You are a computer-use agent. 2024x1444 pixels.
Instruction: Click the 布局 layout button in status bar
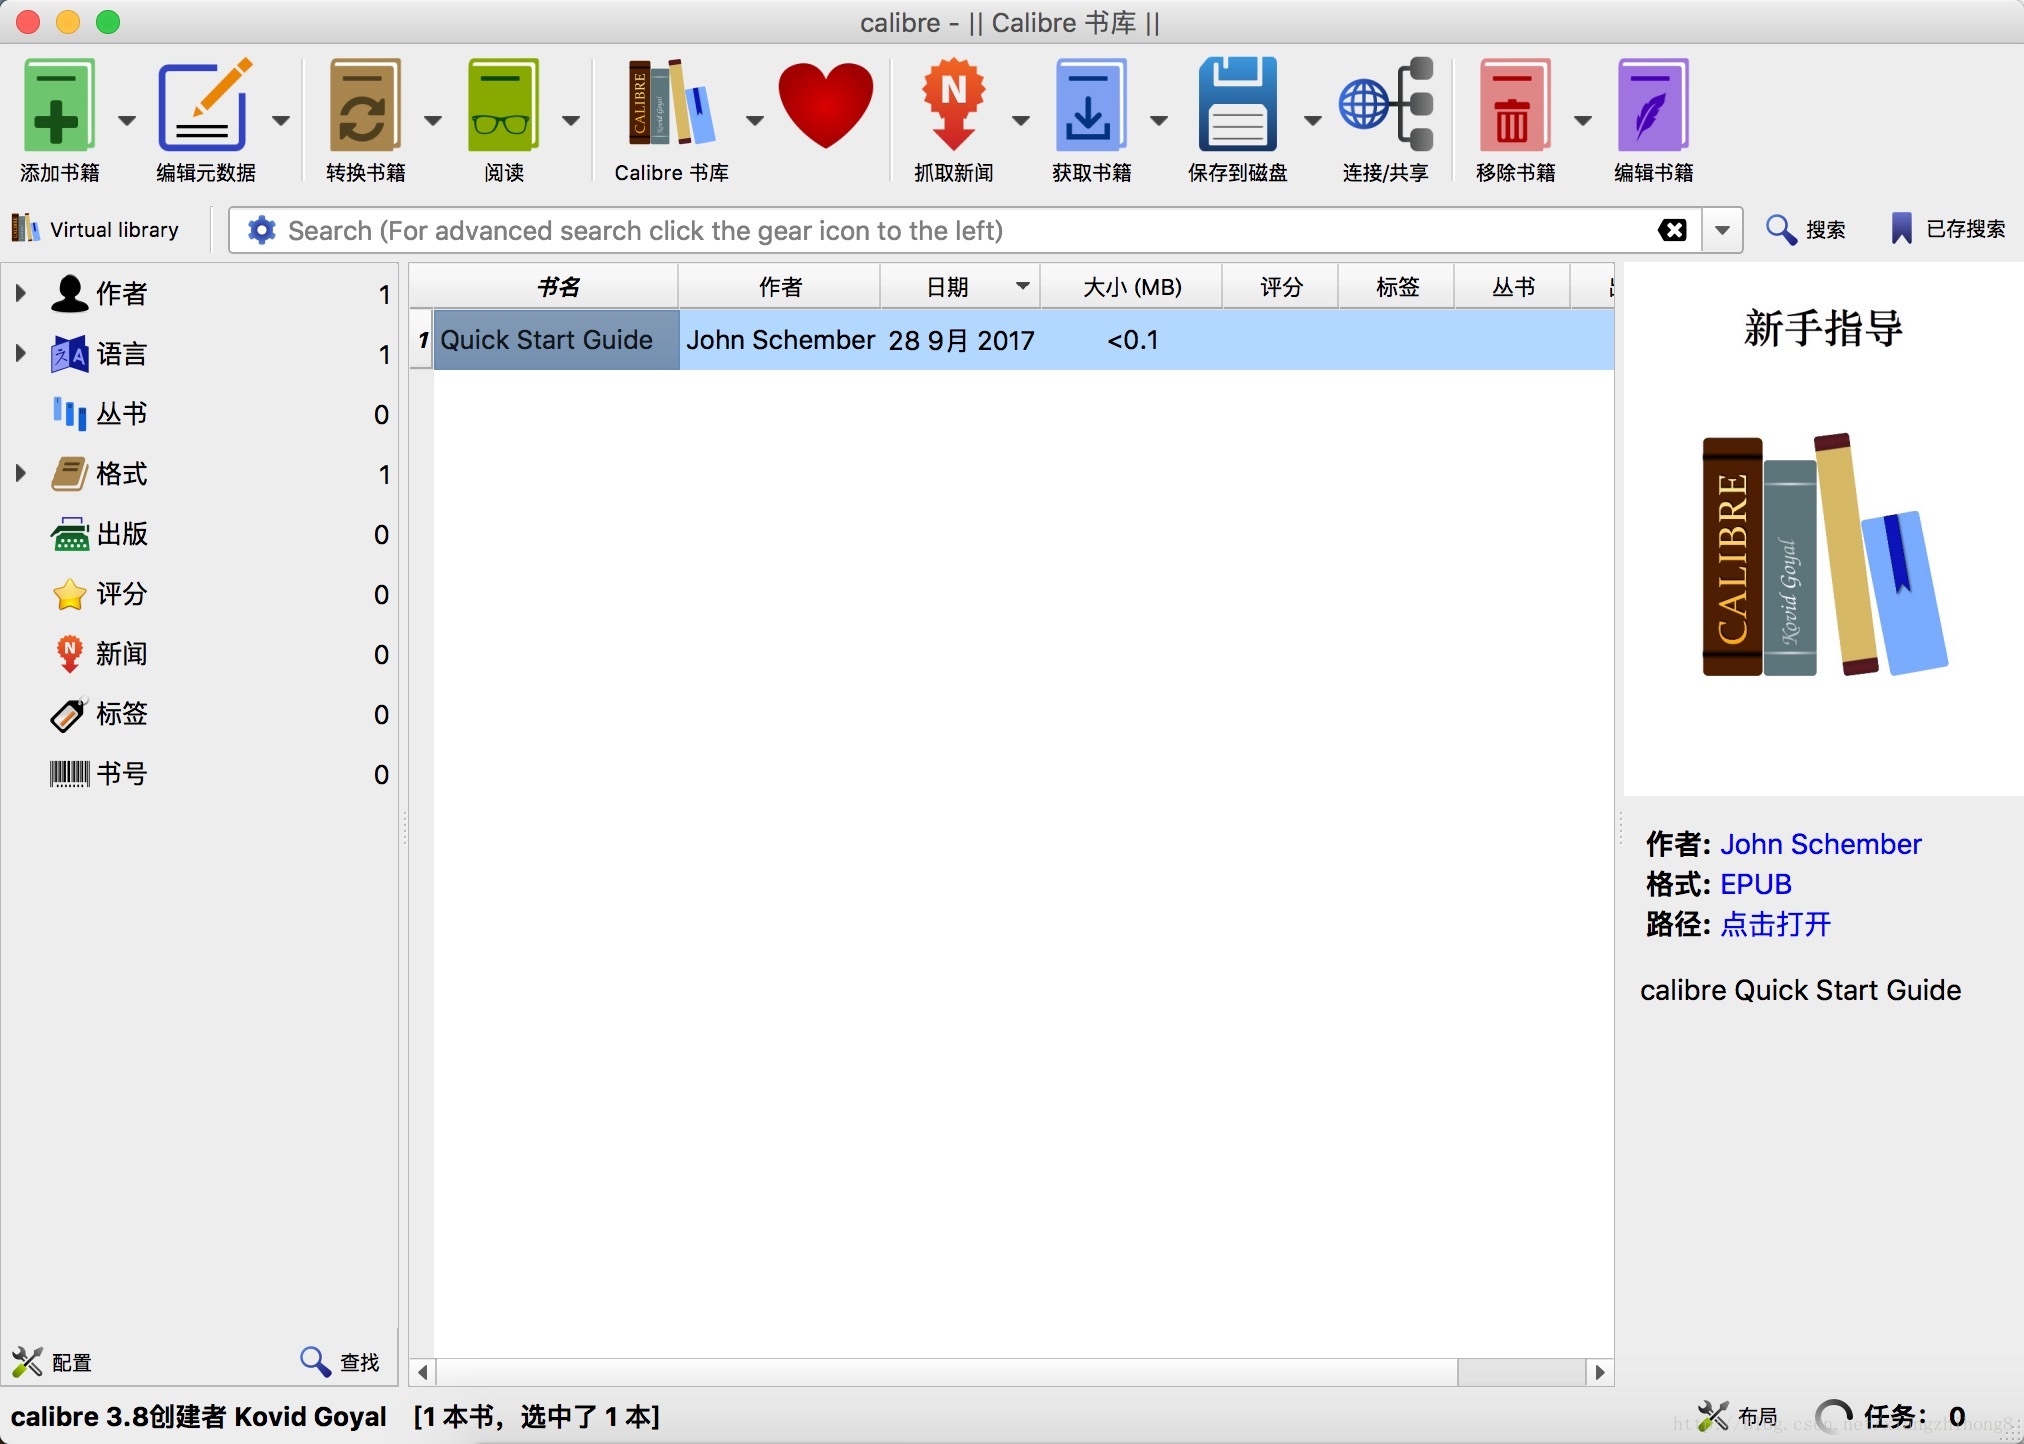pos(1737,1416)
